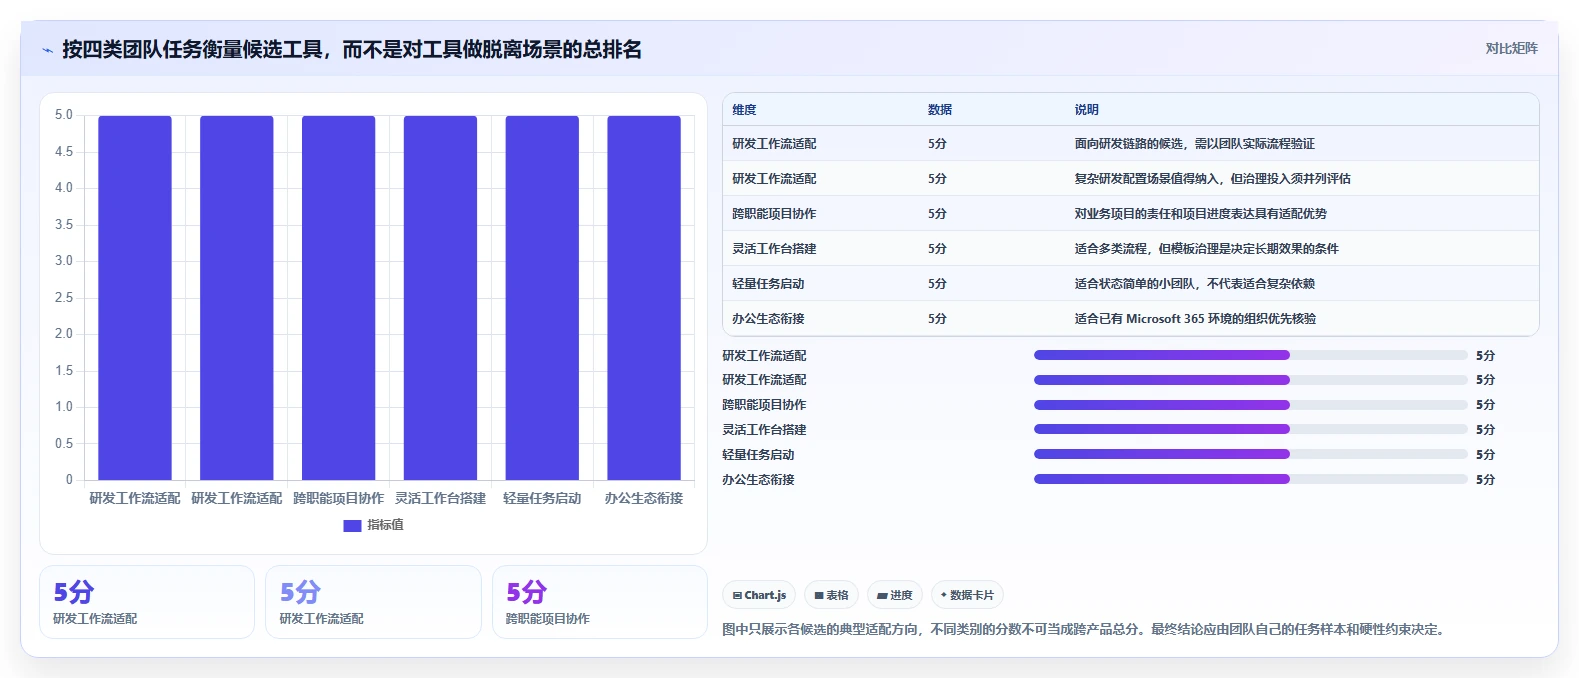
Task: Click the progress bar in the 跨职能项目协作 row
Action: point(1251,405)
